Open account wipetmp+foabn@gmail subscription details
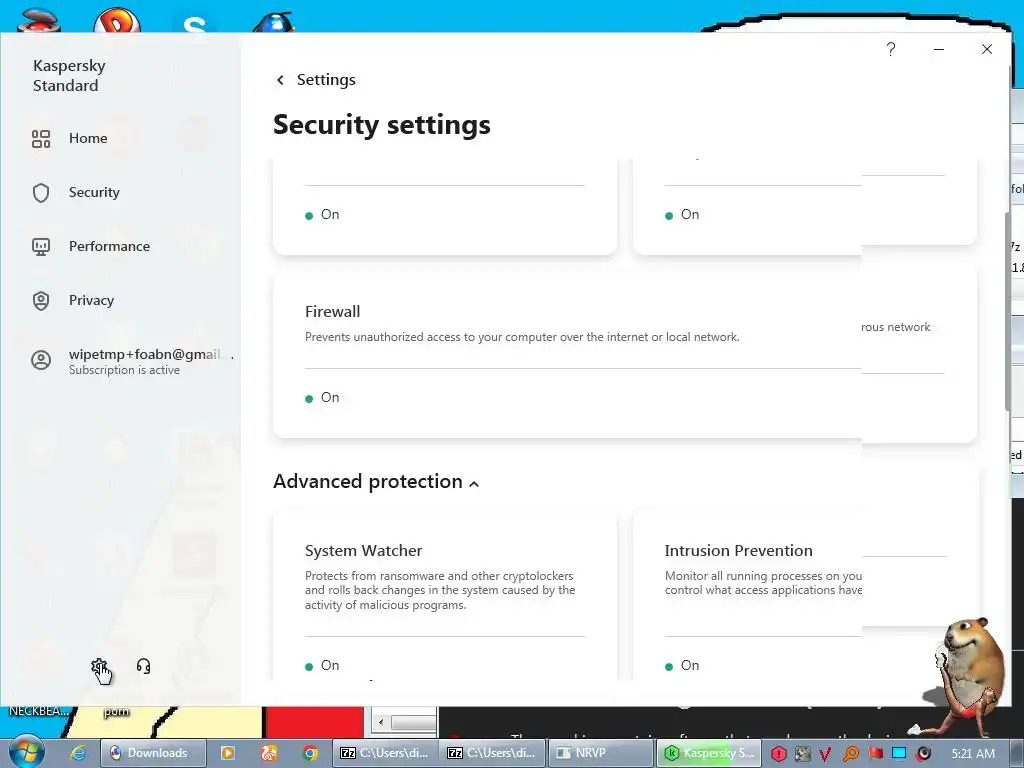 151,361
